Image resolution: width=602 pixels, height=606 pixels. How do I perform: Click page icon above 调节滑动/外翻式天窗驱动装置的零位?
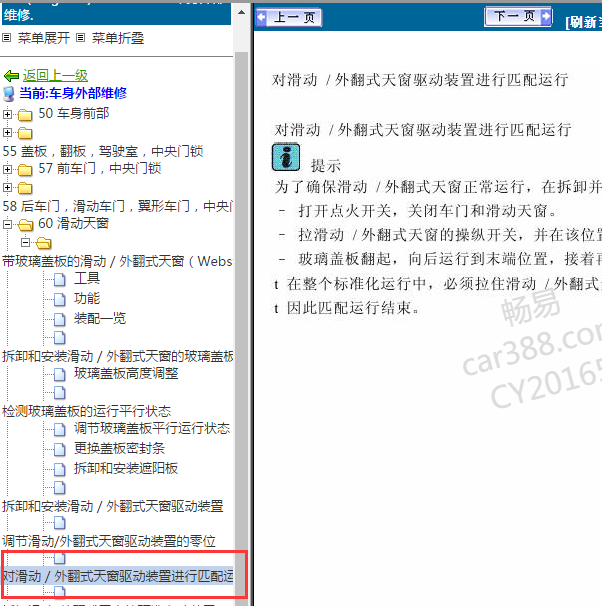tap(60, 523)
